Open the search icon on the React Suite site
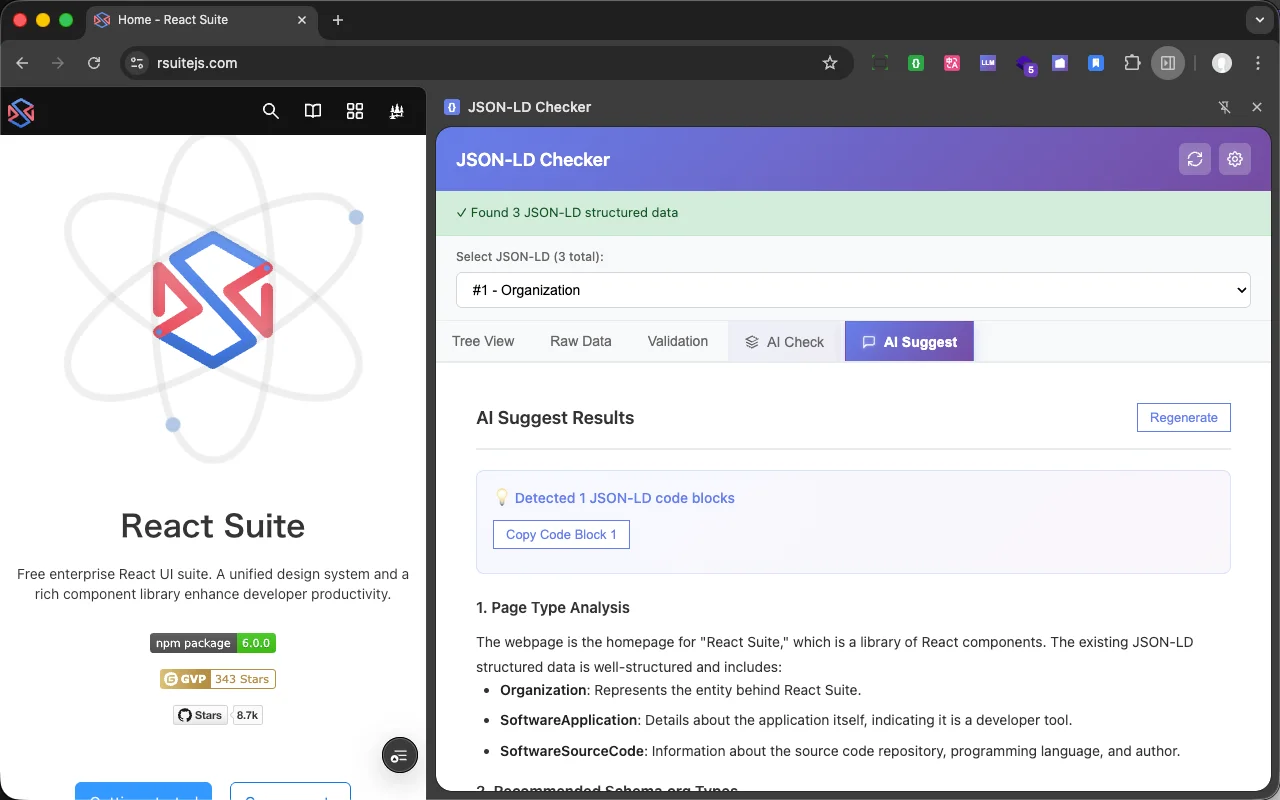 (271, 111)
